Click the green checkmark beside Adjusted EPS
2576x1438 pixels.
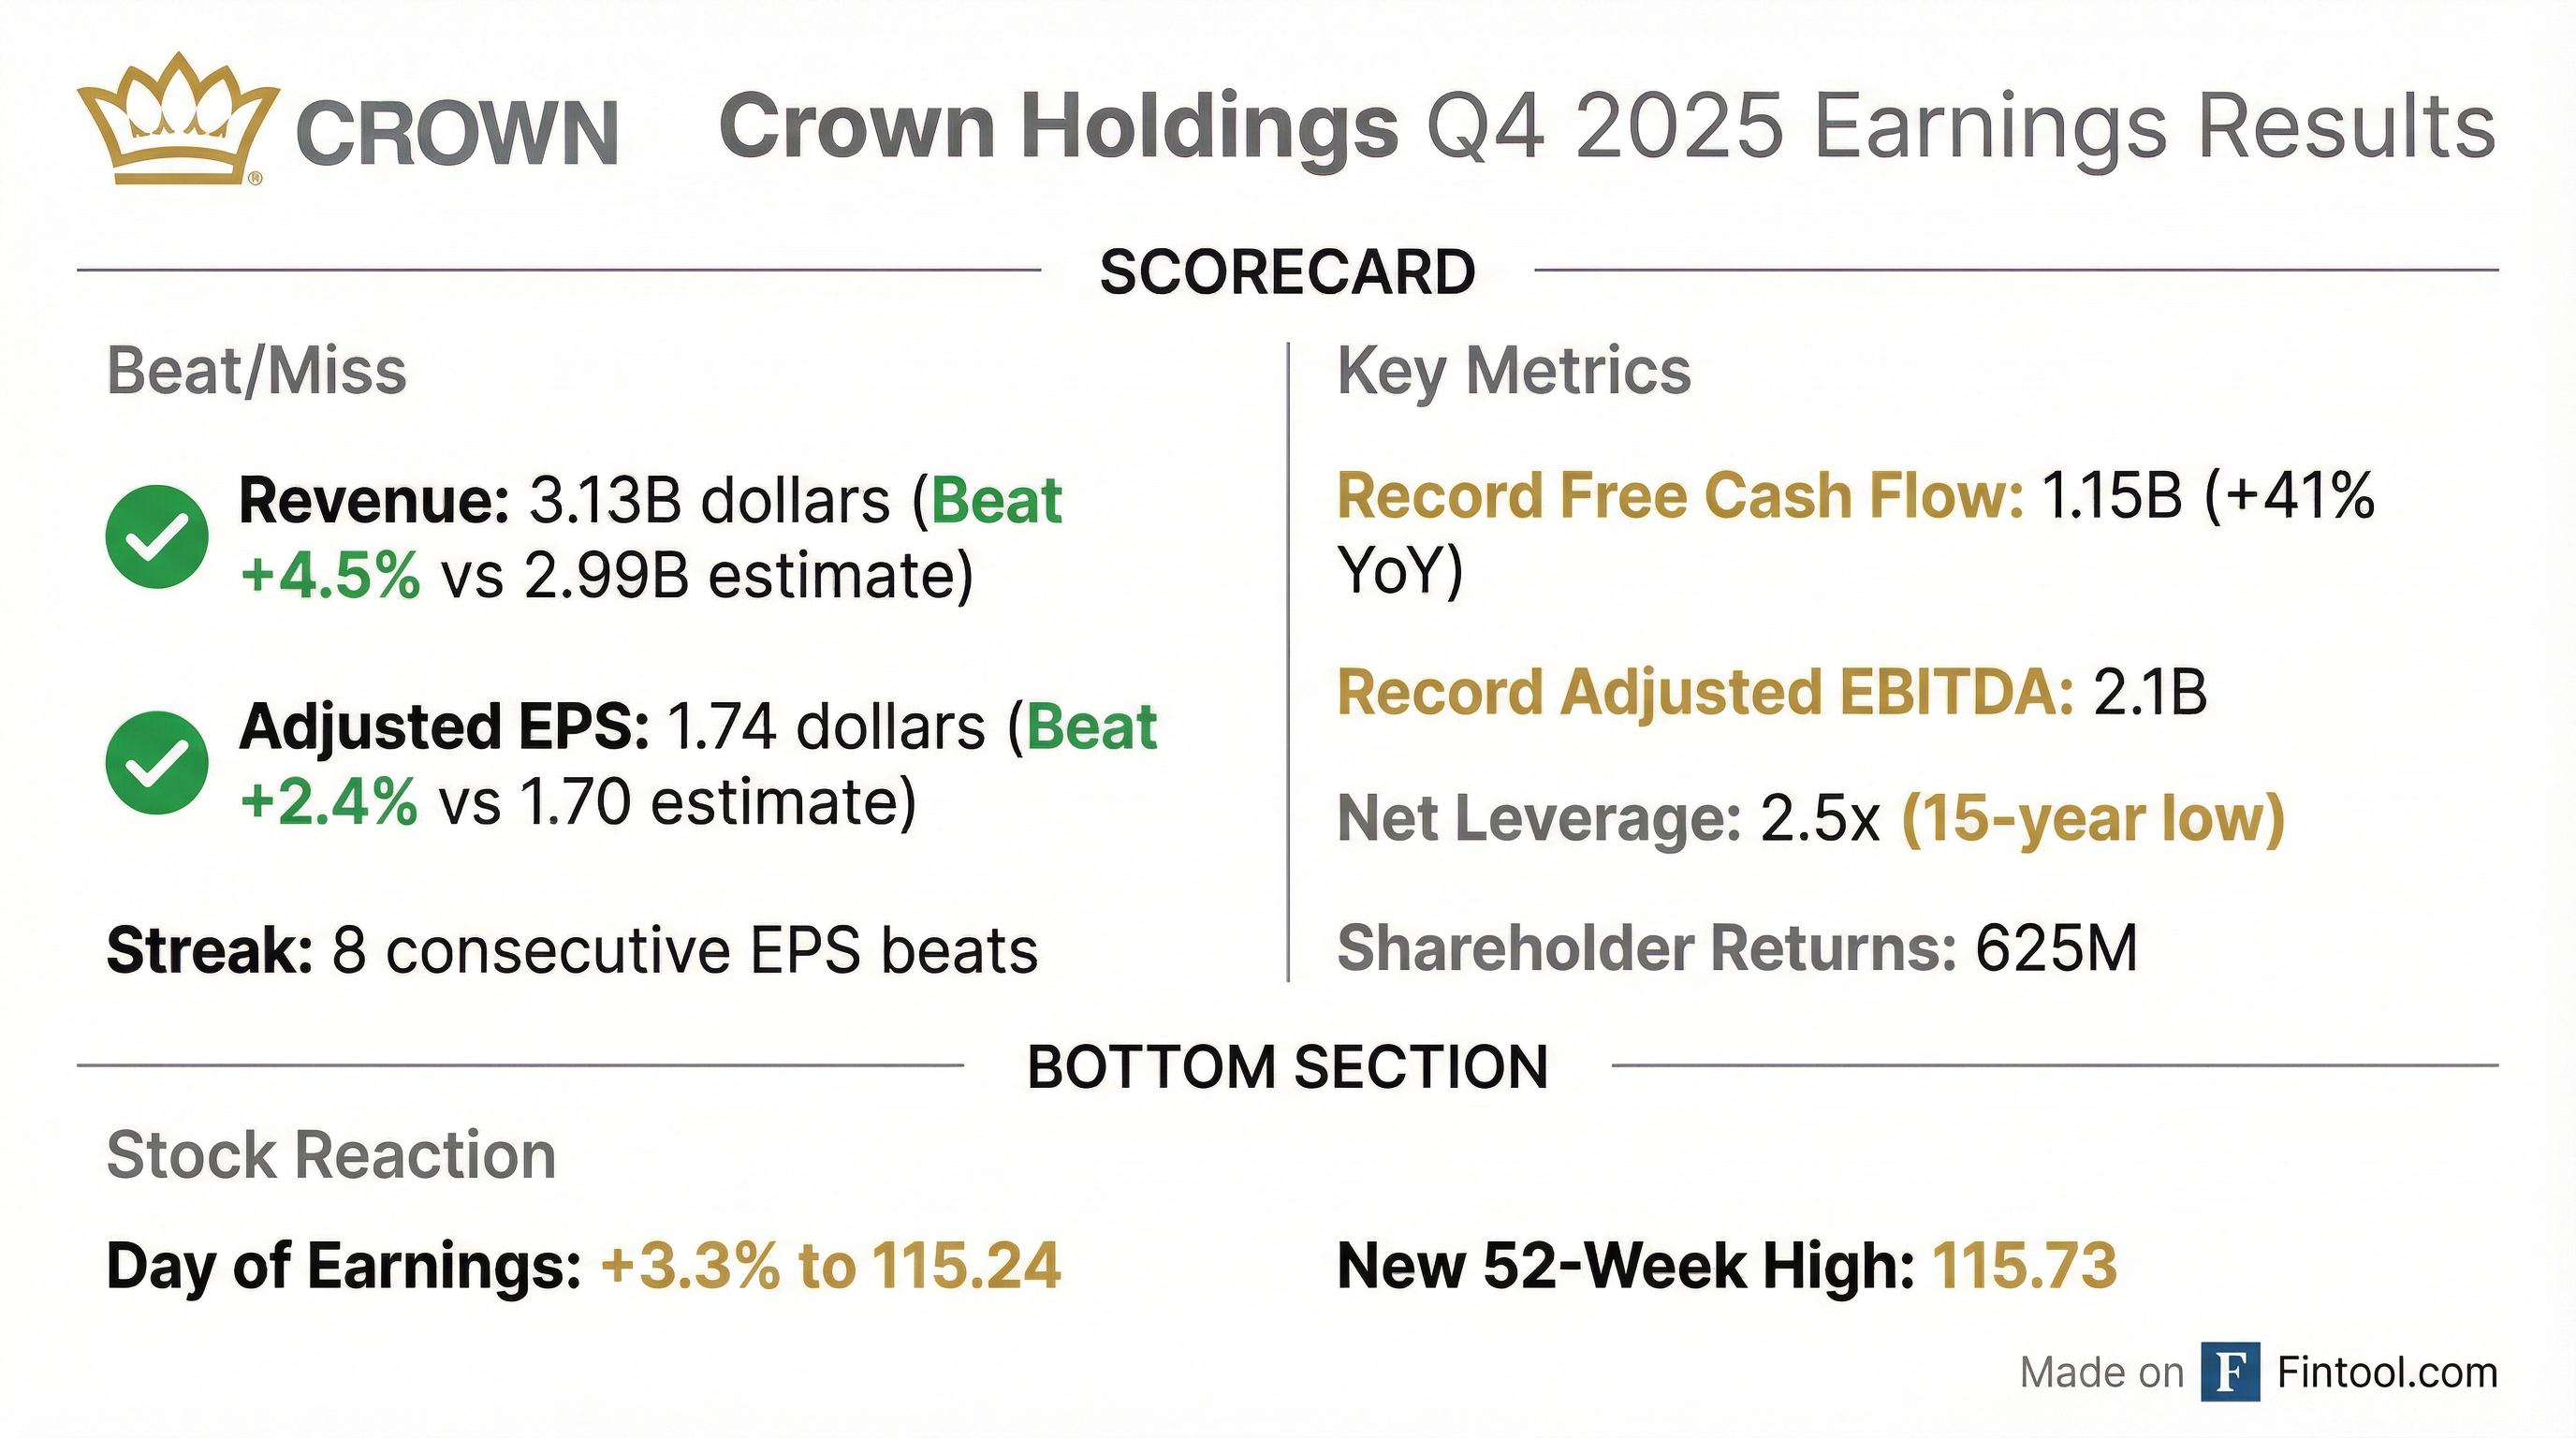pos(157,763)
